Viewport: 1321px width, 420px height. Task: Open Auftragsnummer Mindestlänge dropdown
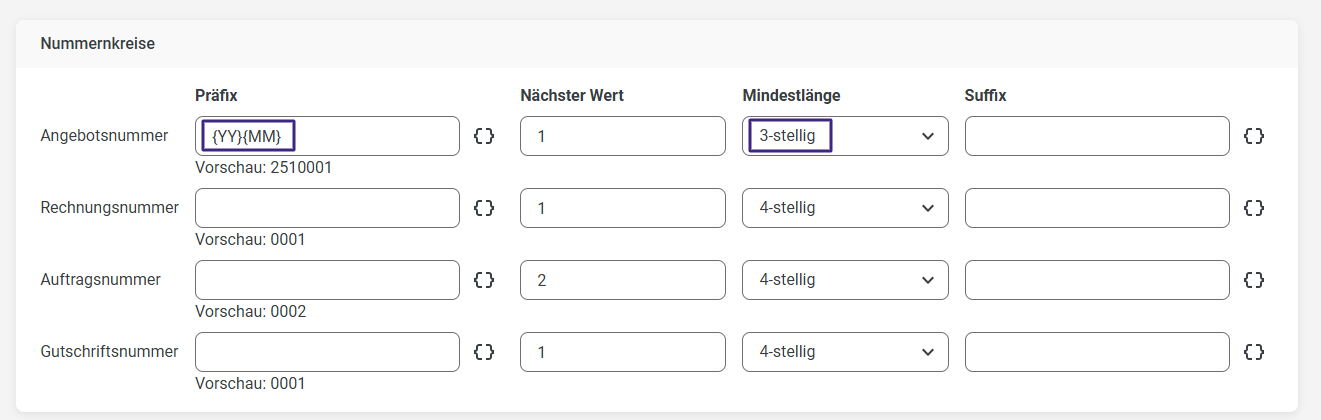coord(845,280)
